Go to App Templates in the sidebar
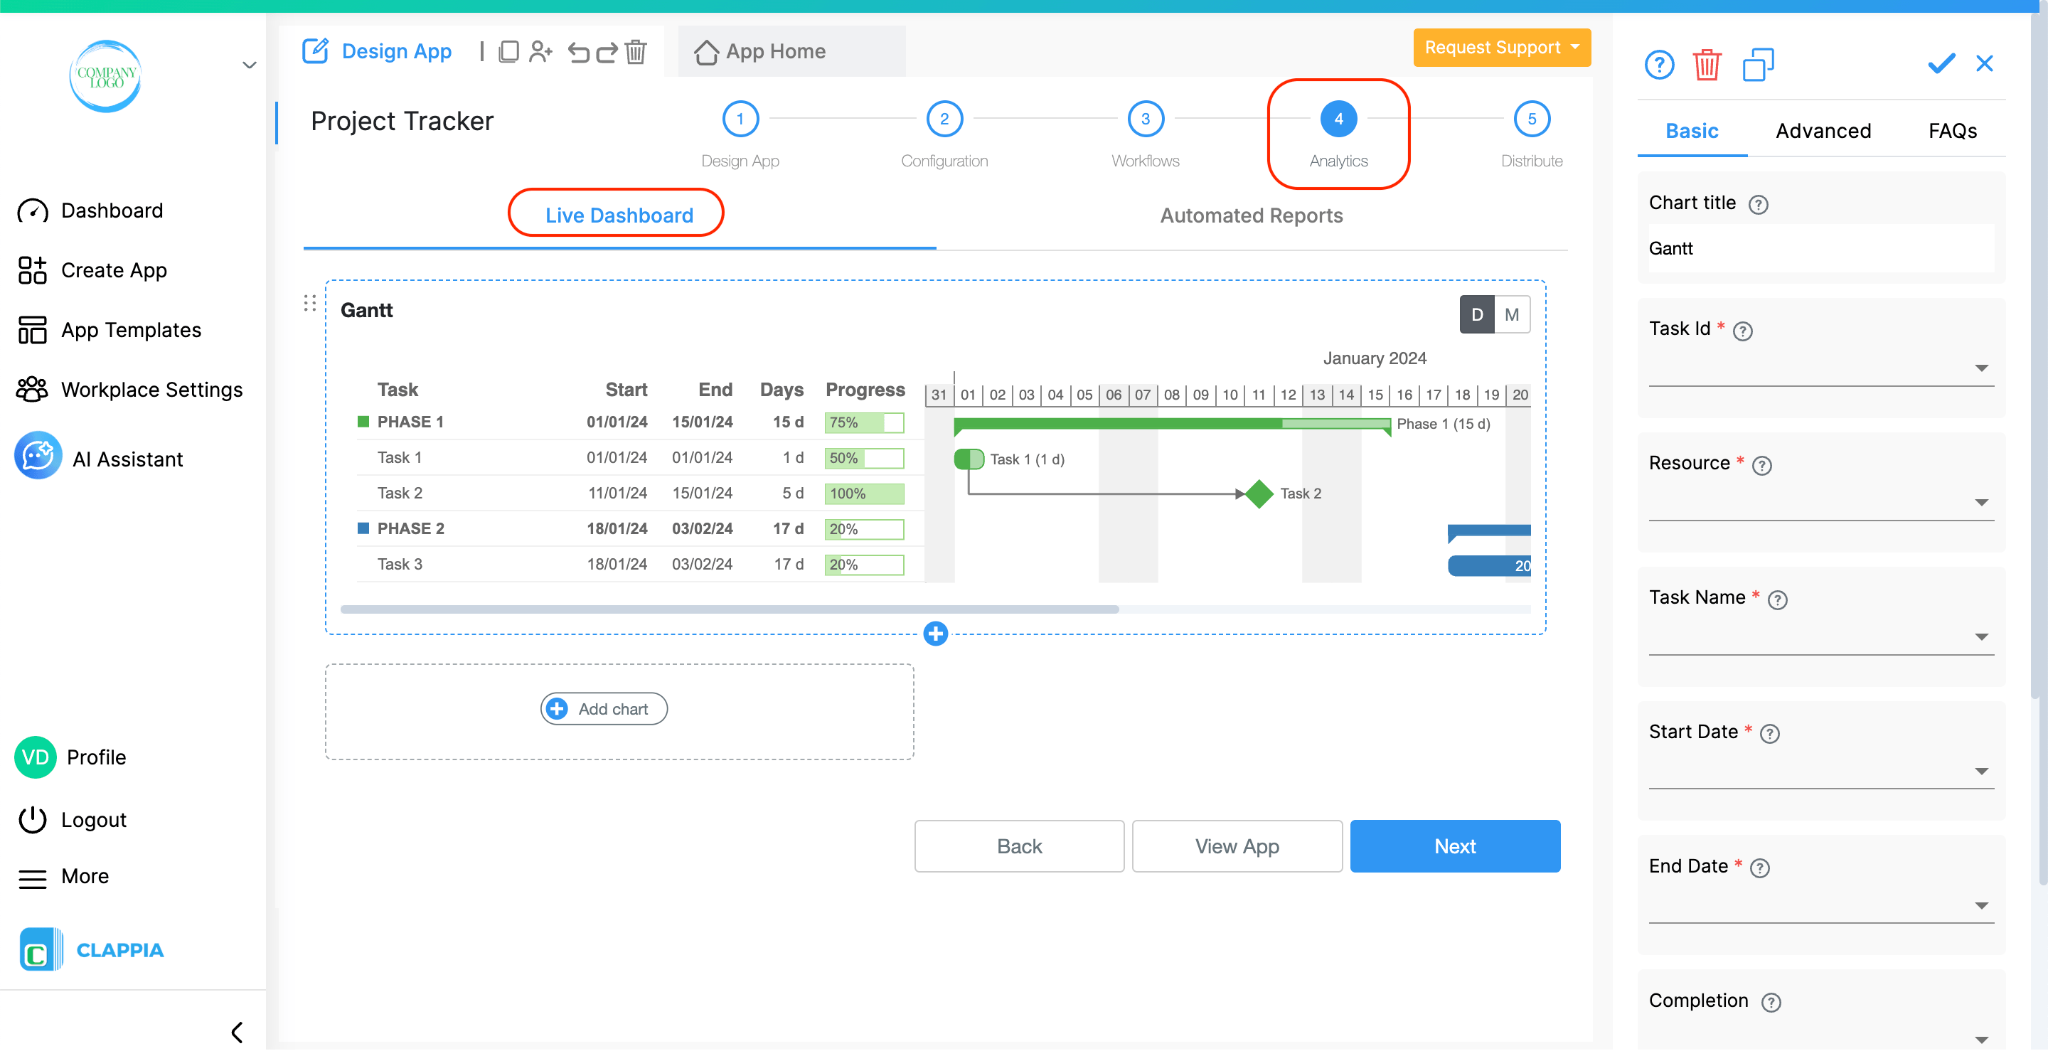 click(109, 330)
